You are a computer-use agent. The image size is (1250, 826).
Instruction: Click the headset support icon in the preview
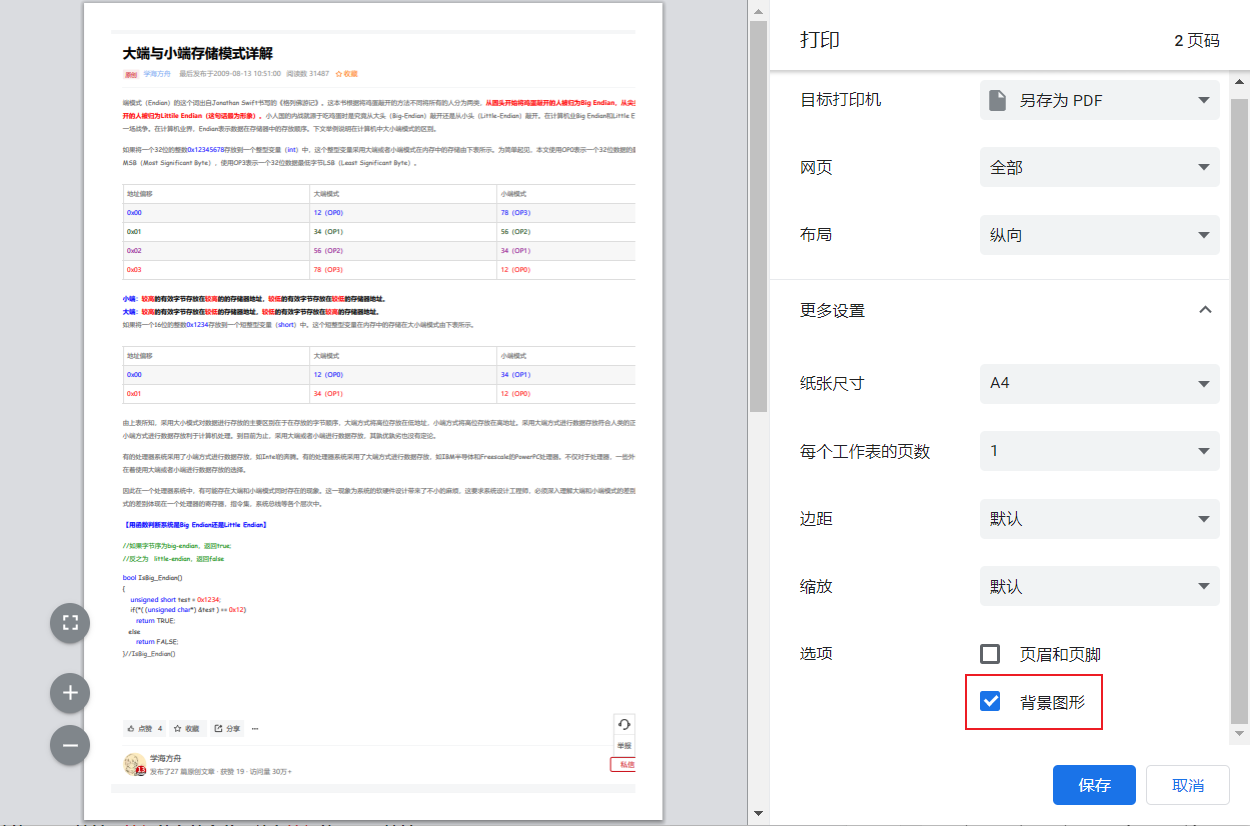pos(624,725)
